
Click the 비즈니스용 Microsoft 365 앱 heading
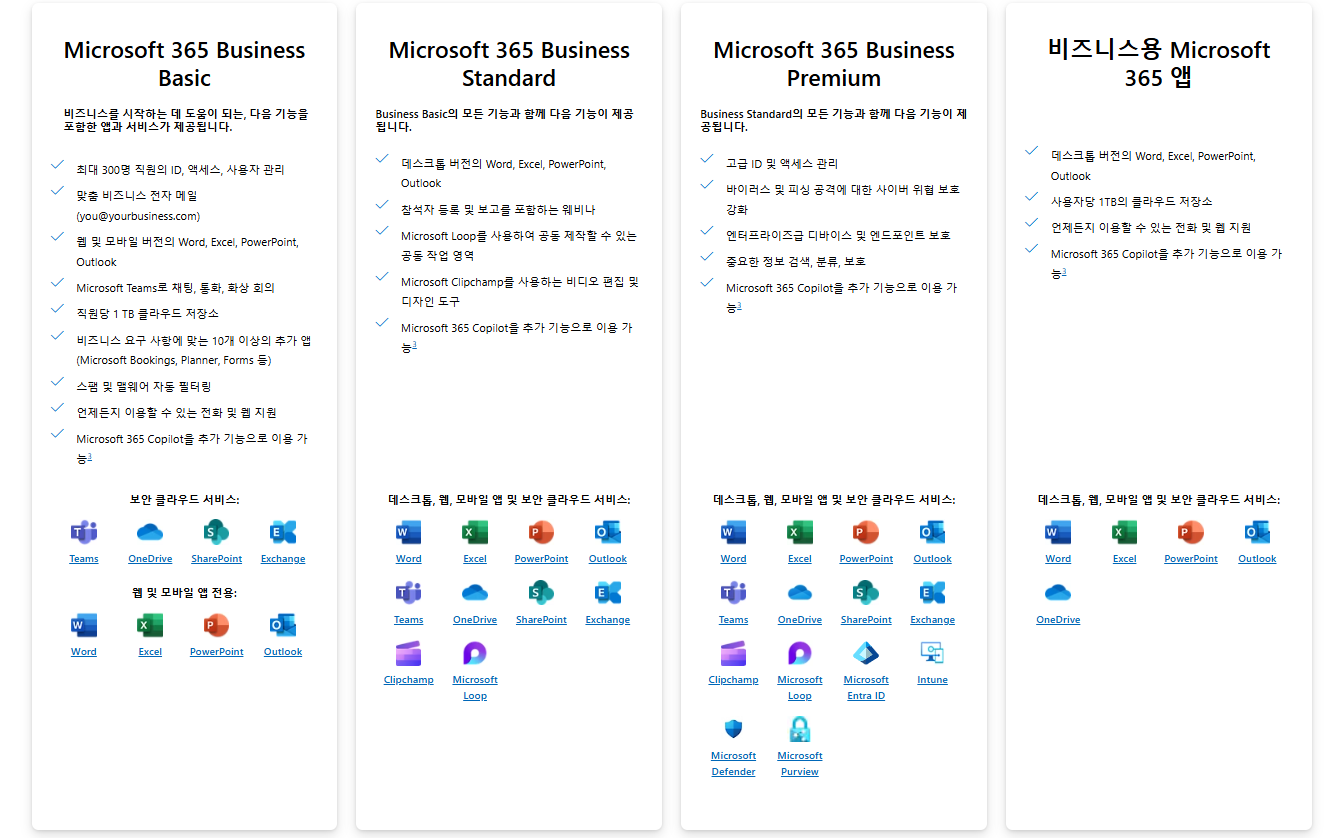point(1159,64)
